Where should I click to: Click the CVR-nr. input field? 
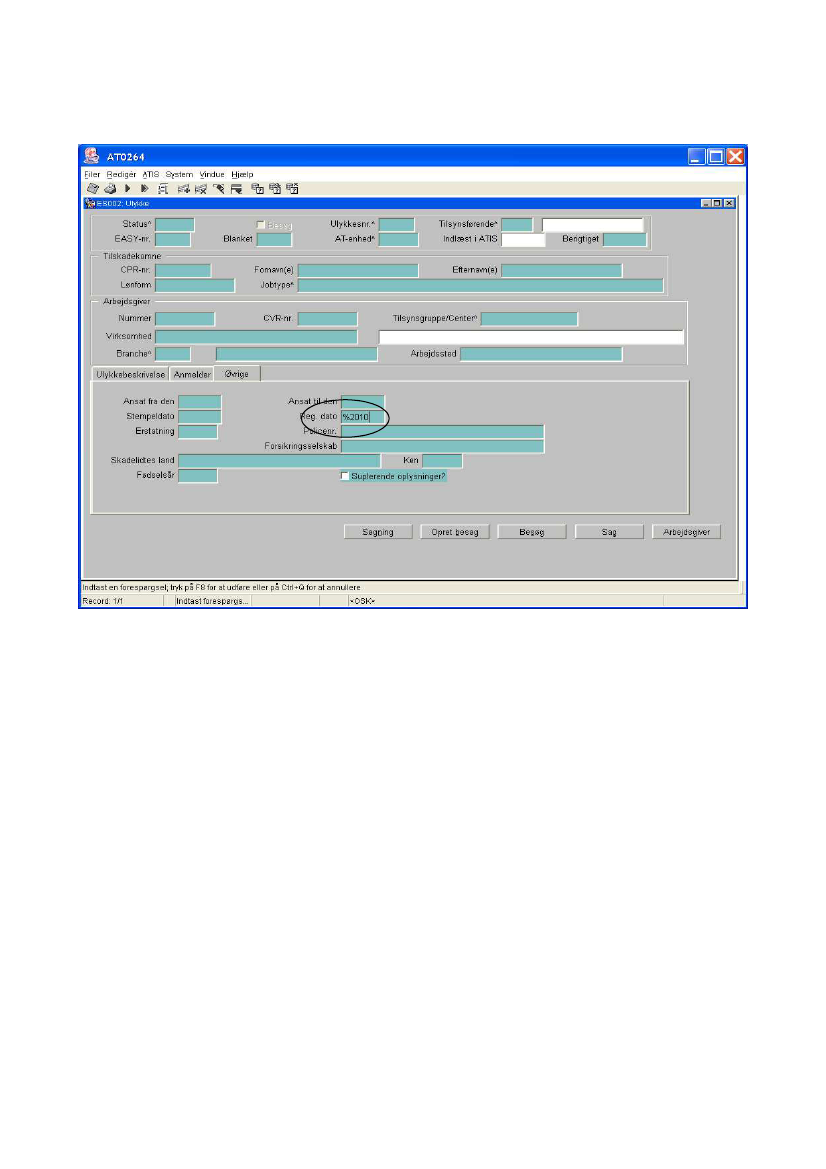point(327,318)
